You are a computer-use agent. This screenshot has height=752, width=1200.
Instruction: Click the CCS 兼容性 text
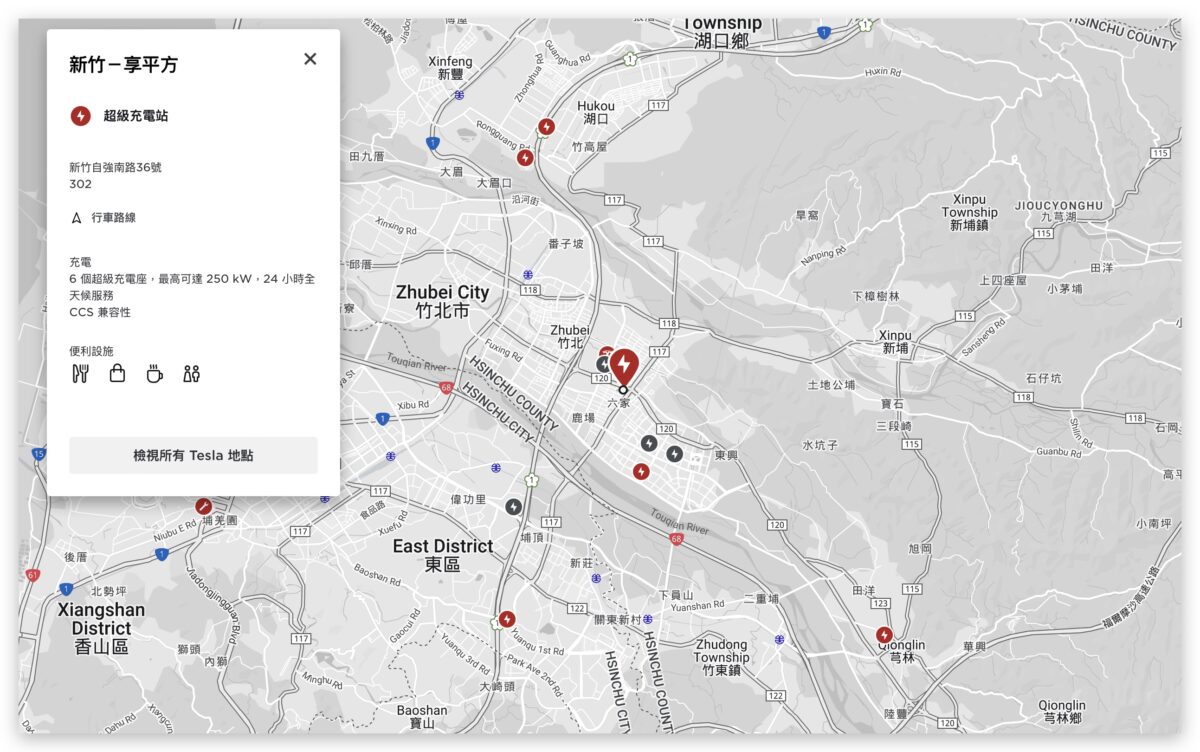pyautogui.click(x=100, y=312)
